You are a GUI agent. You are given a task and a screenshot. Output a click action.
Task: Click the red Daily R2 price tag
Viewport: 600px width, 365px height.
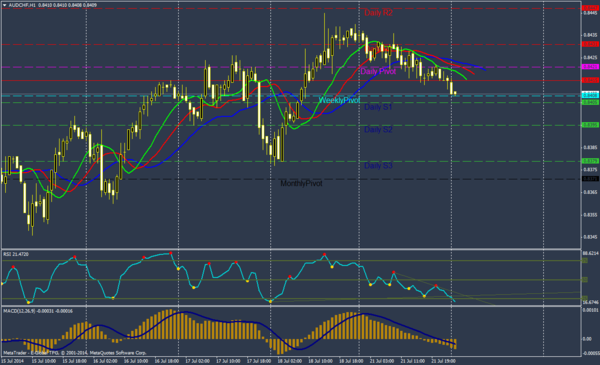click(590, 8)
